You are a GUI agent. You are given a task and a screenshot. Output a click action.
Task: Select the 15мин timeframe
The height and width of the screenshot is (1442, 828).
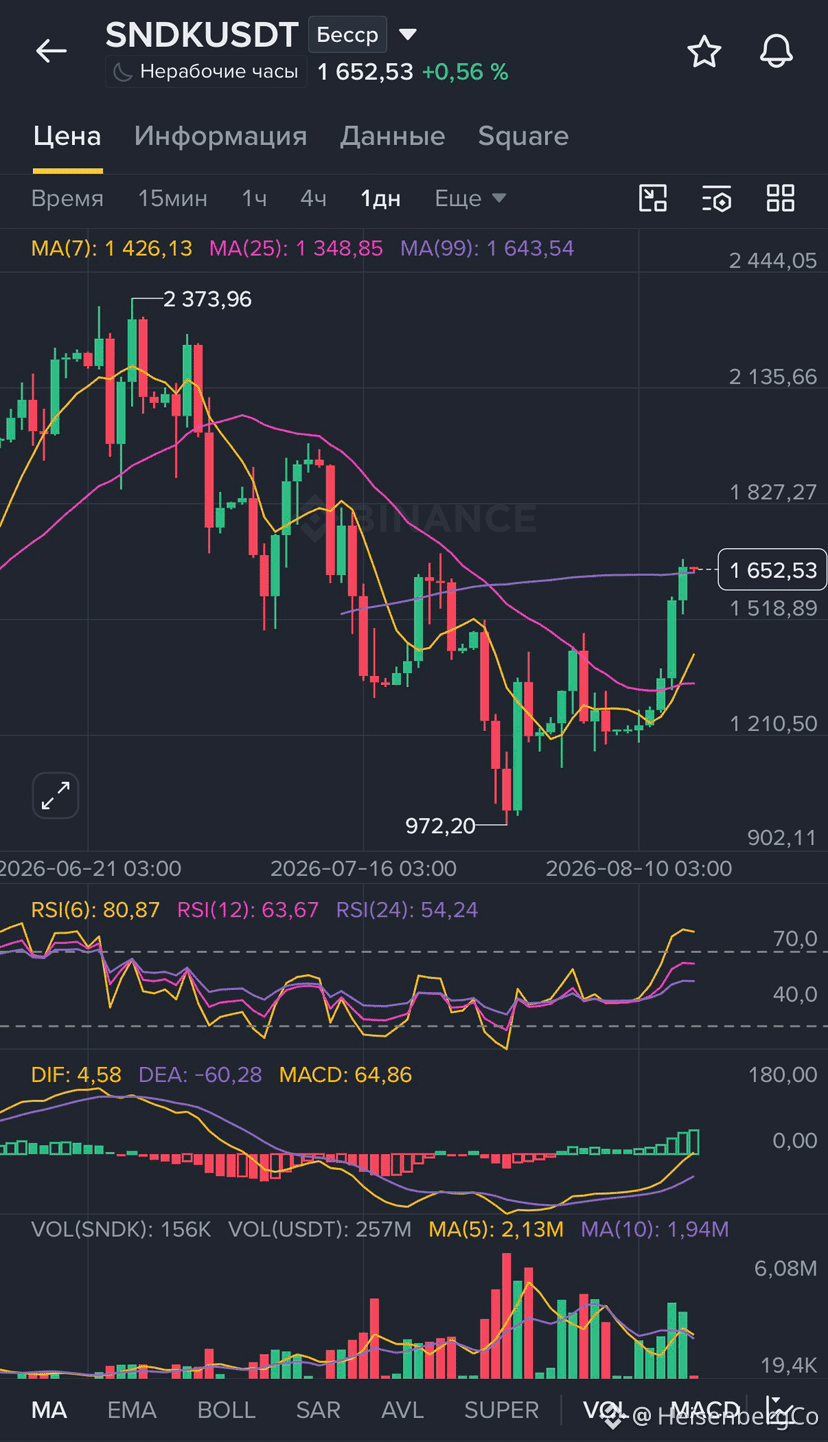173,198
